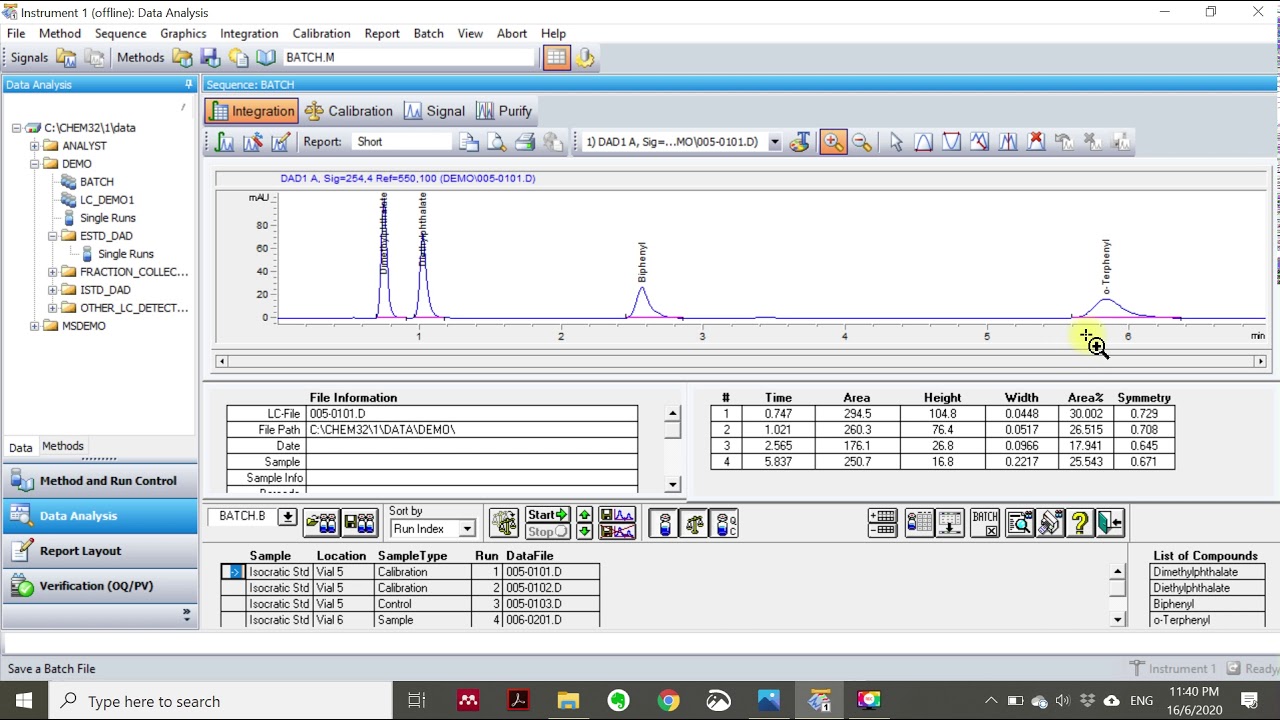Click the batch help question mark icon
Viewport: 1280px width, 720px height.
tap(1079, 522)
